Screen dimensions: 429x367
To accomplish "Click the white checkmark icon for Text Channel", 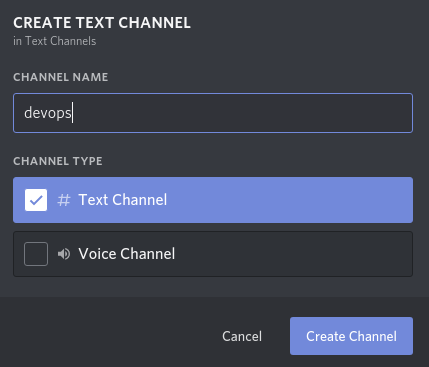I will coord(36,200).
